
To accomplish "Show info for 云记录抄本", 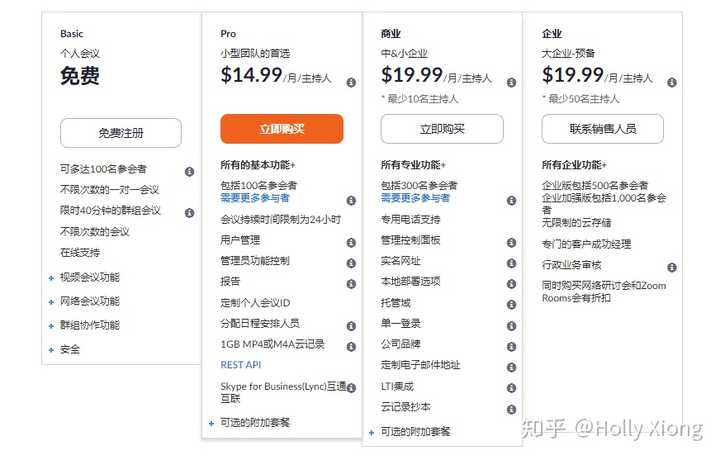I will tap(512, 410).
